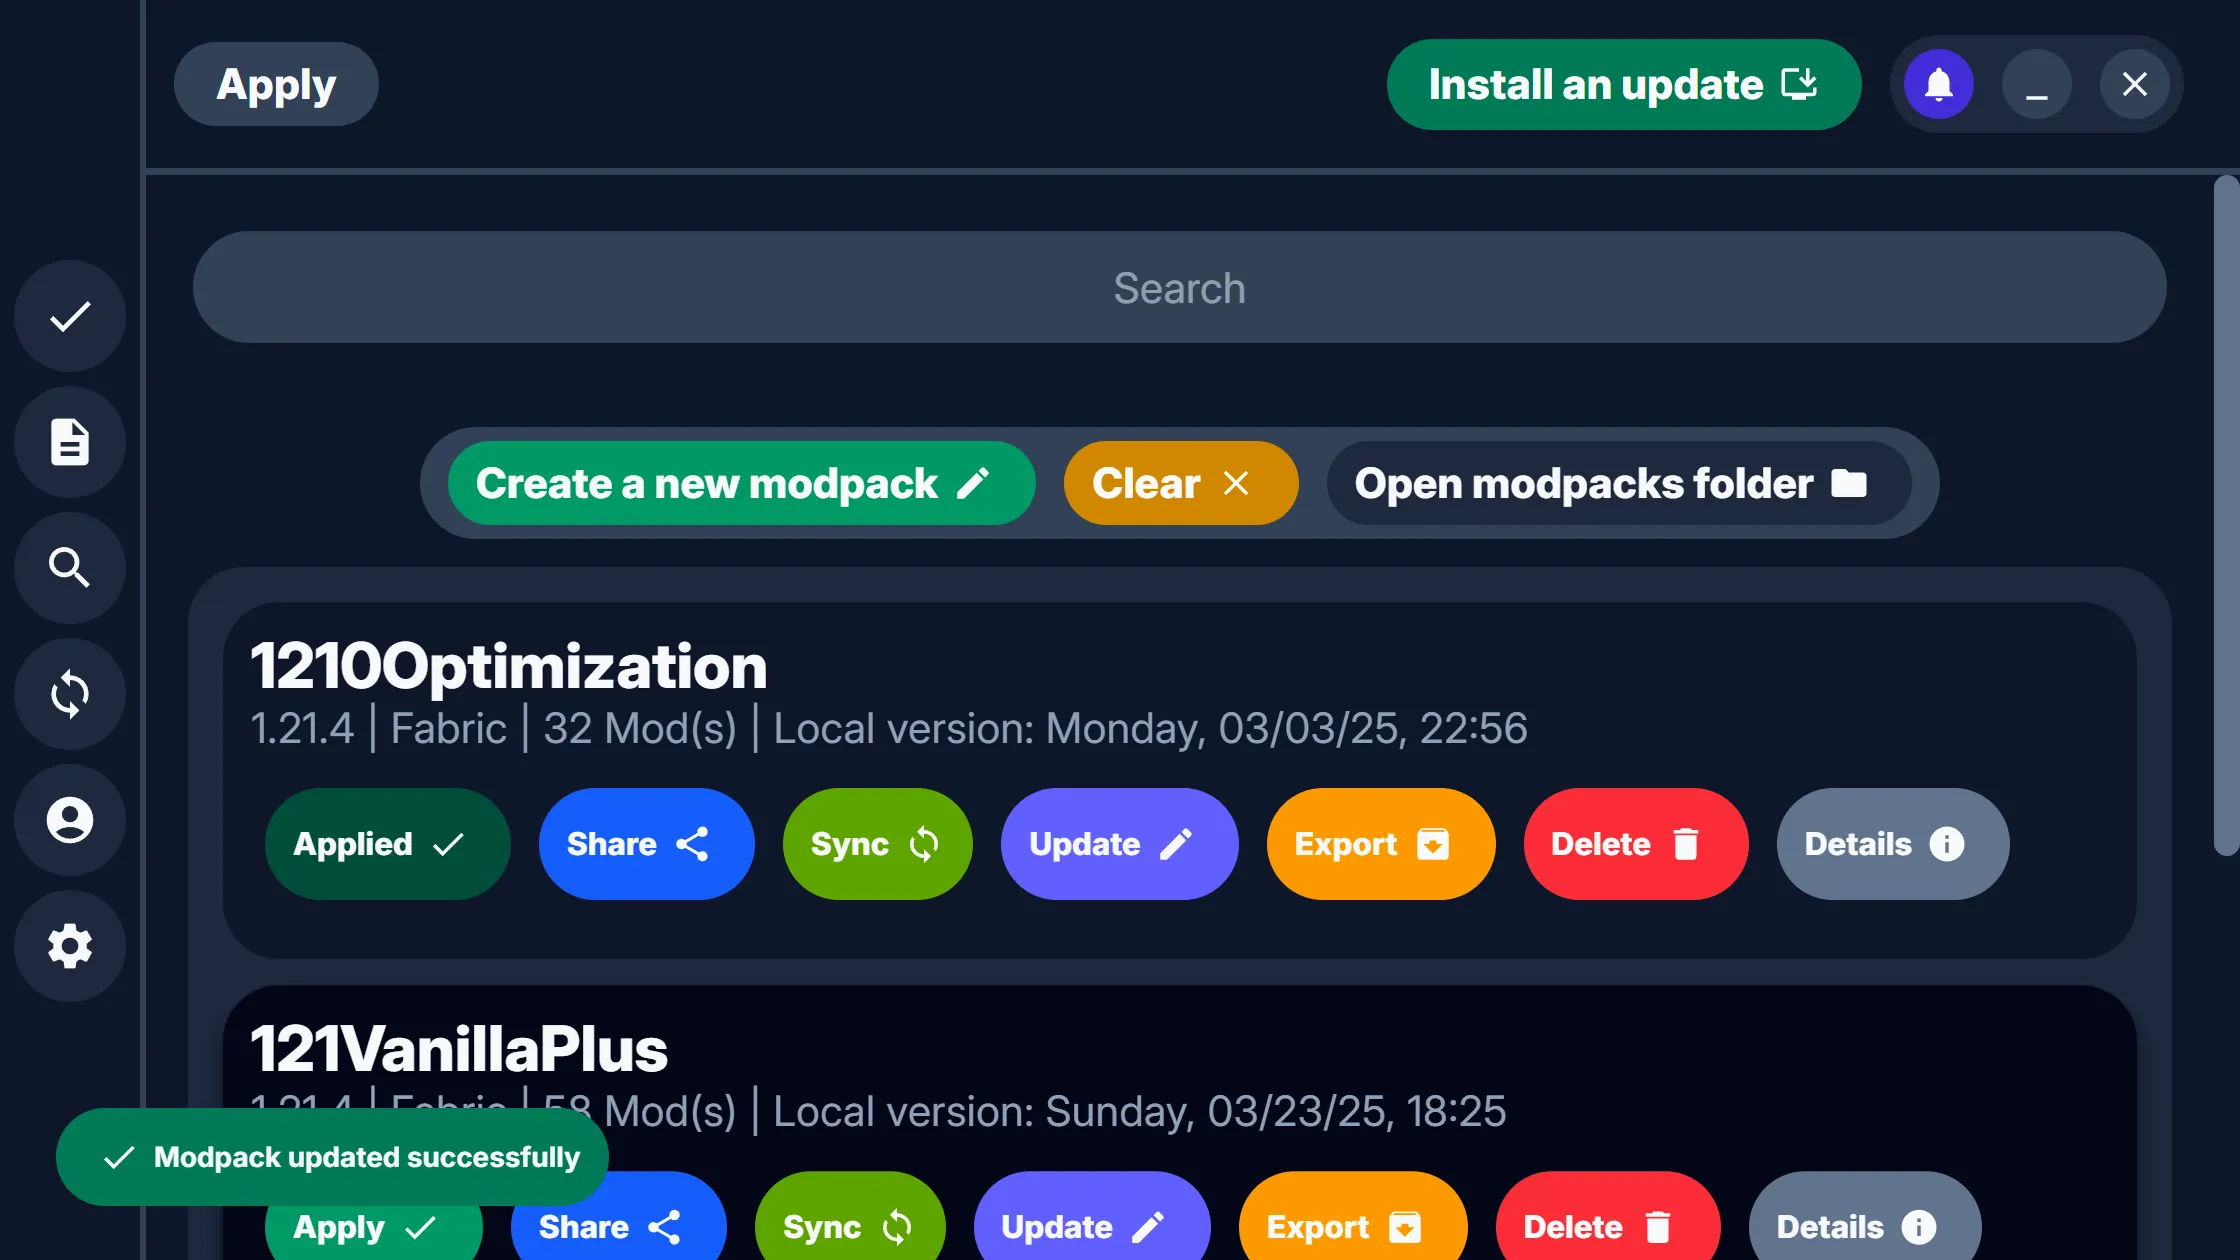Click the vertical scrollbar thumb
Screen dimensions: 2240x1260
click(x=2225, y=515)
